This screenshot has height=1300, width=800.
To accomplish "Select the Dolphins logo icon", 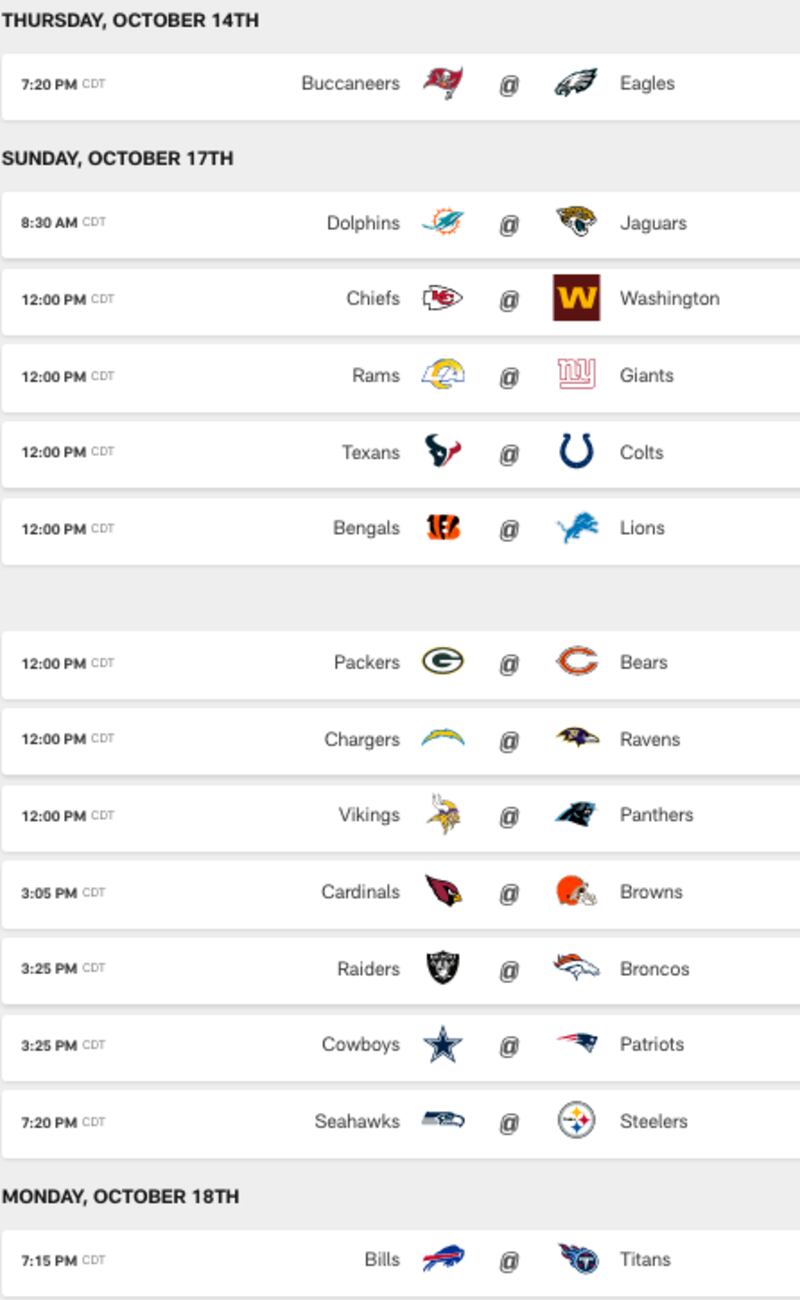I will pos(442,222).
